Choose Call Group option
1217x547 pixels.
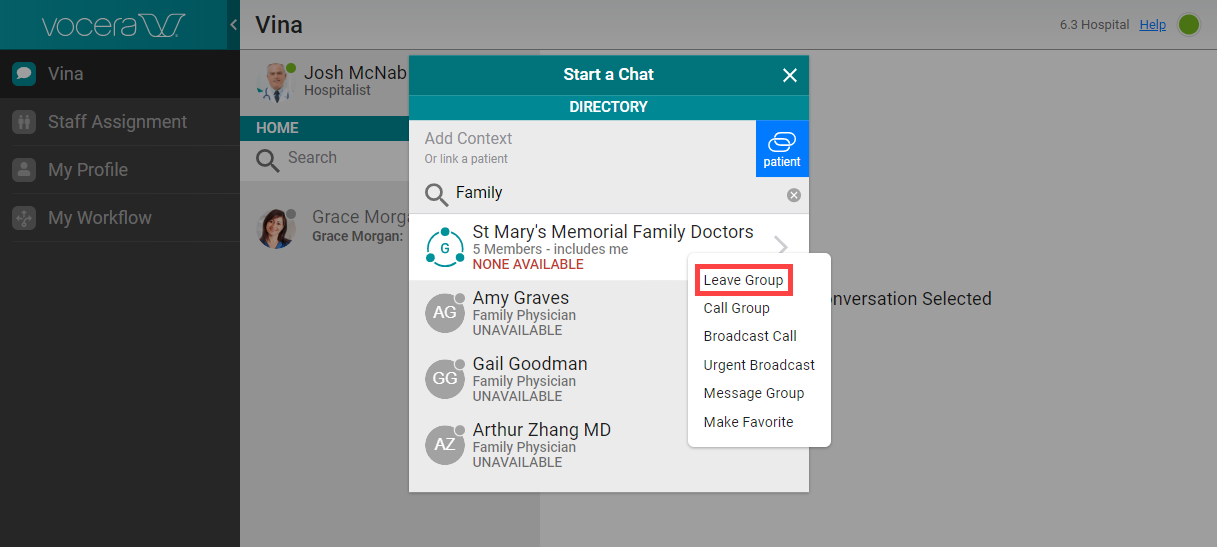click(x=736, y=308)
